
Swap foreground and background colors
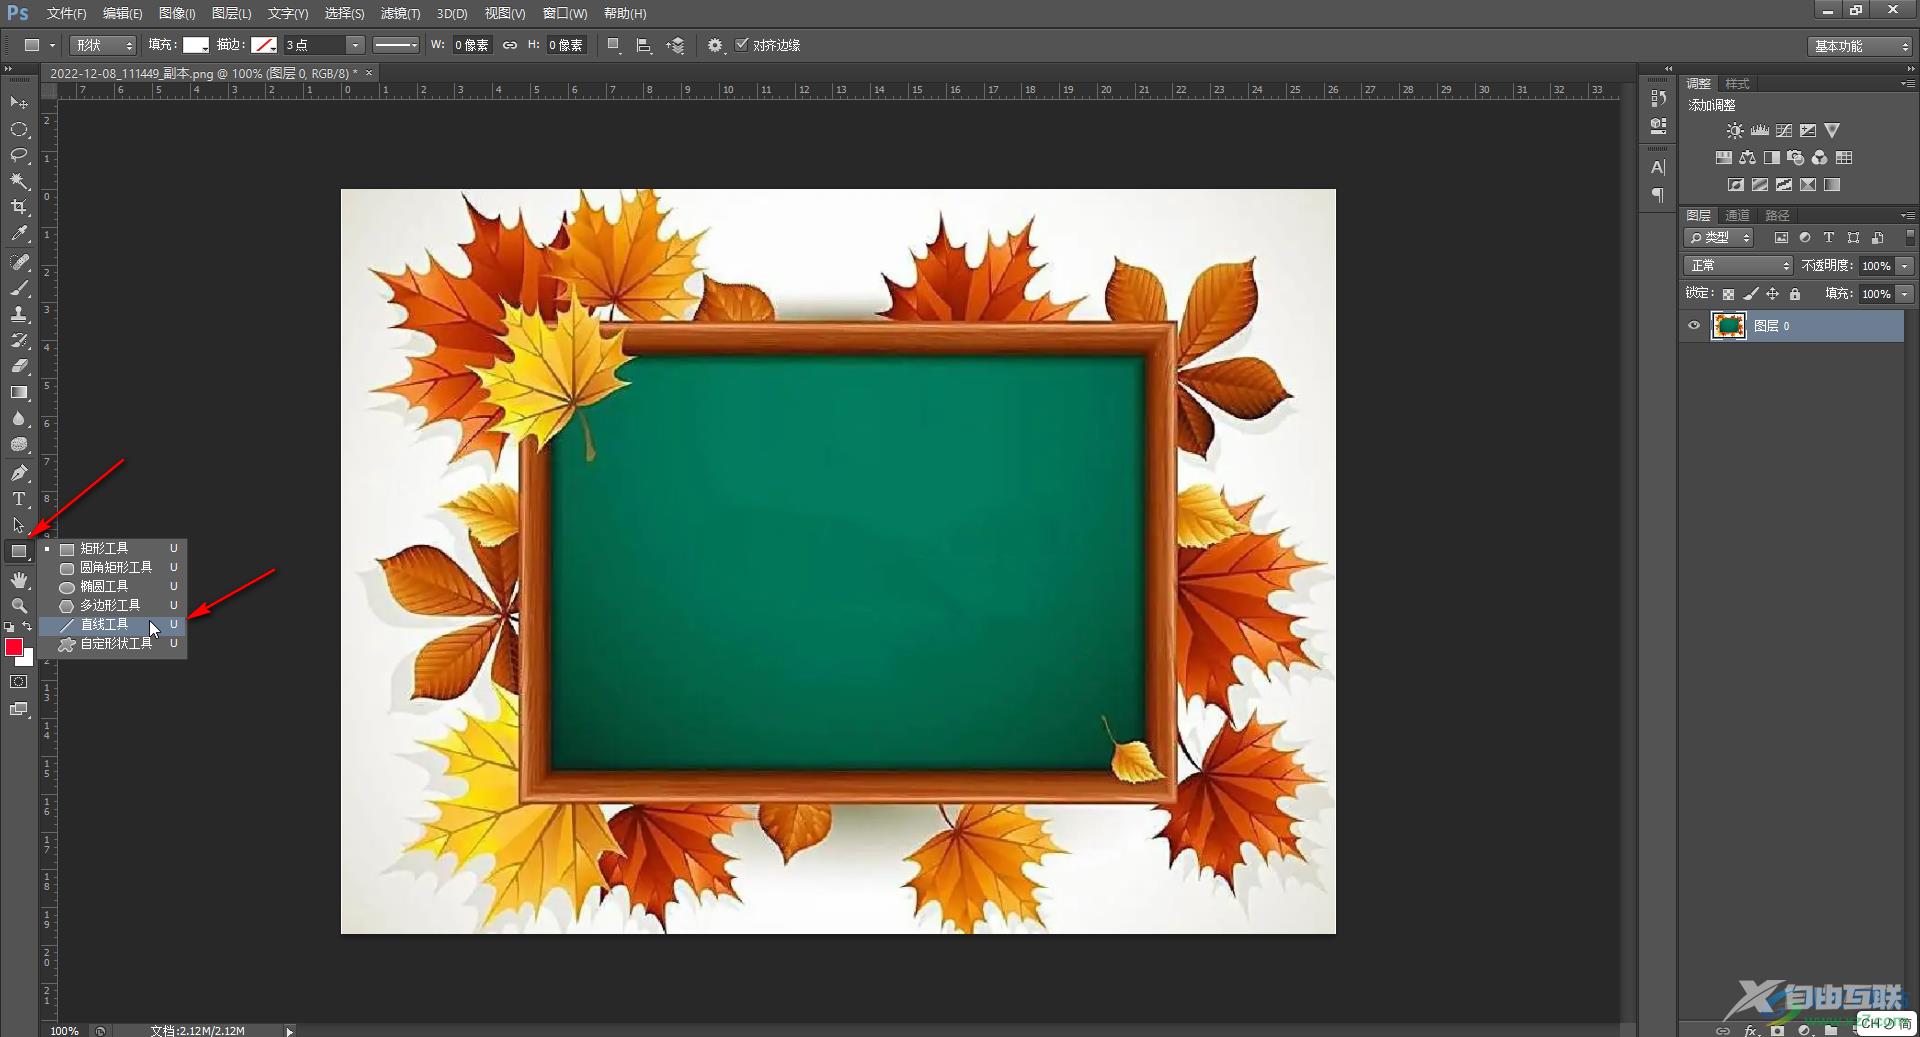pos(28,626)
